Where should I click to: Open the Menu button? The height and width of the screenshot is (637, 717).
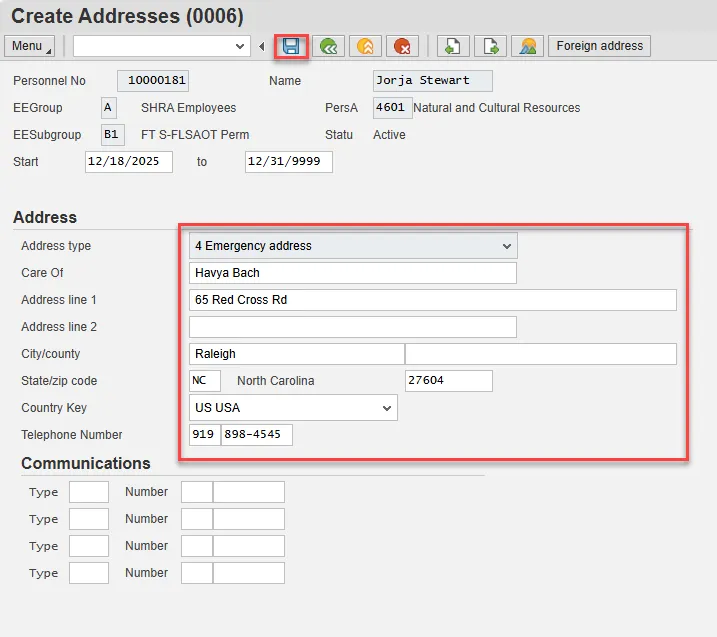pyautogui.click(x=30, y=46)
